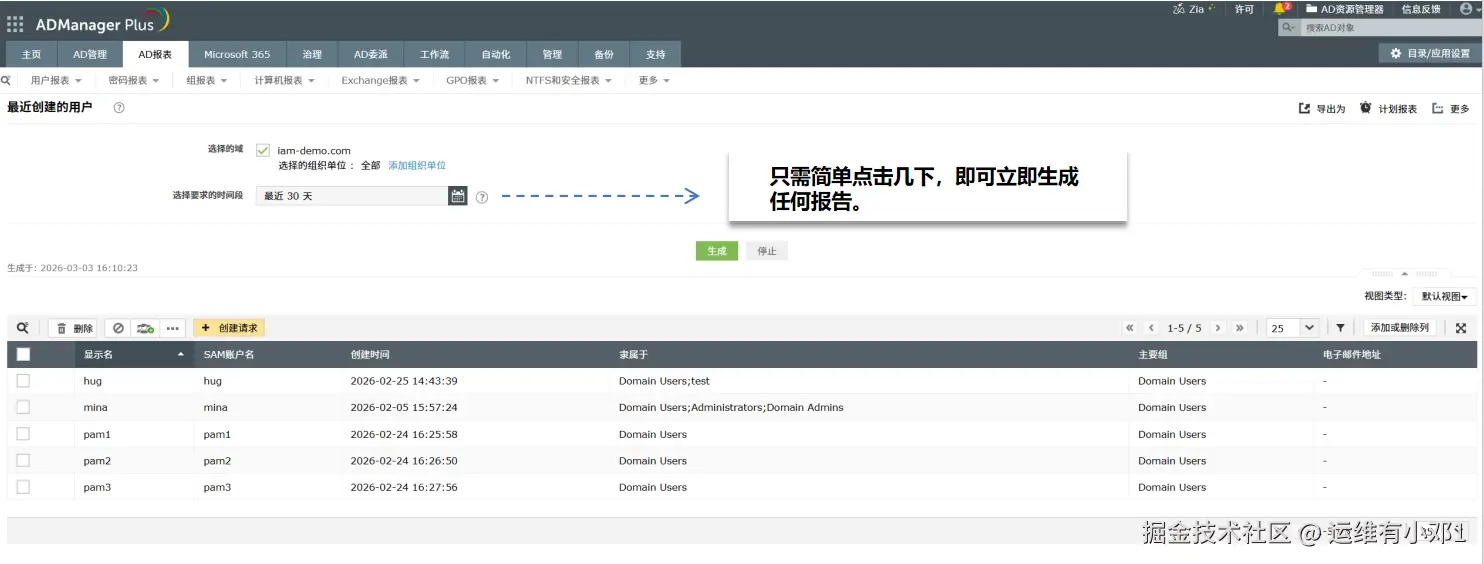The height and width of the screenshot is (564, 1484).
Task: Click the 删除 button
Action: pos(73,328)
